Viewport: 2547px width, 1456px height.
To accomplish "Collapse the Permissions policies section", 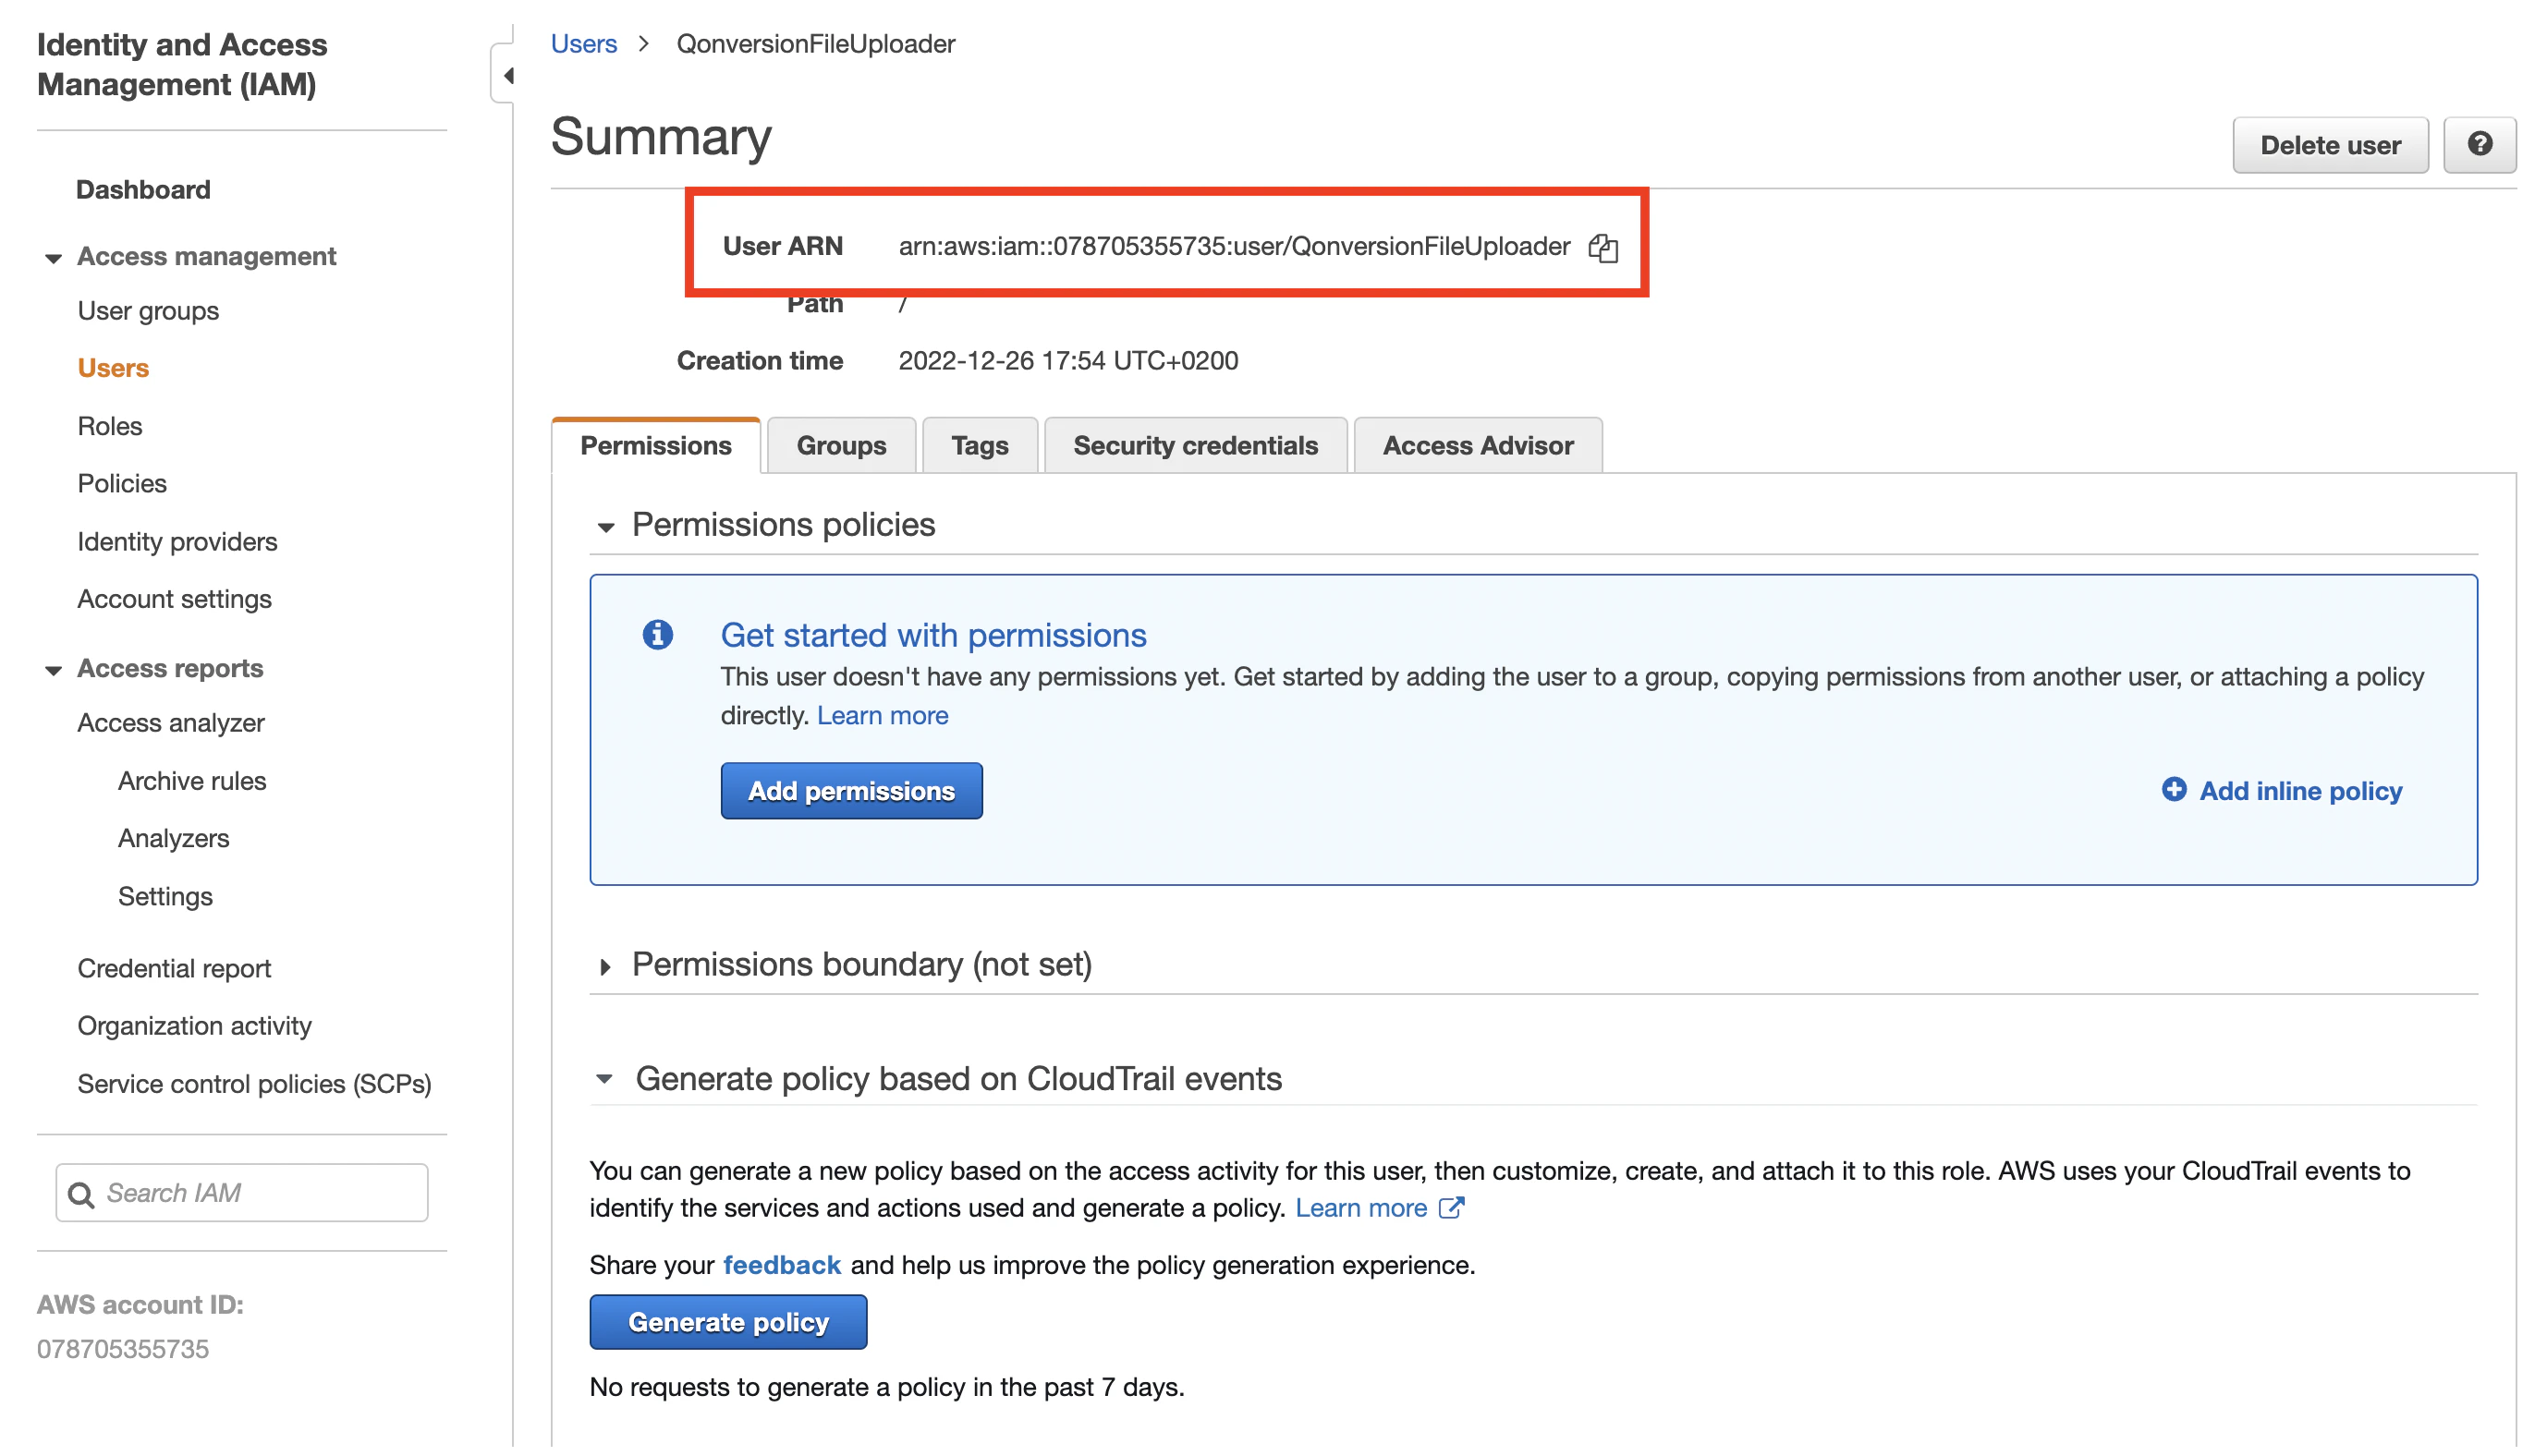I will tap(605, 527).
